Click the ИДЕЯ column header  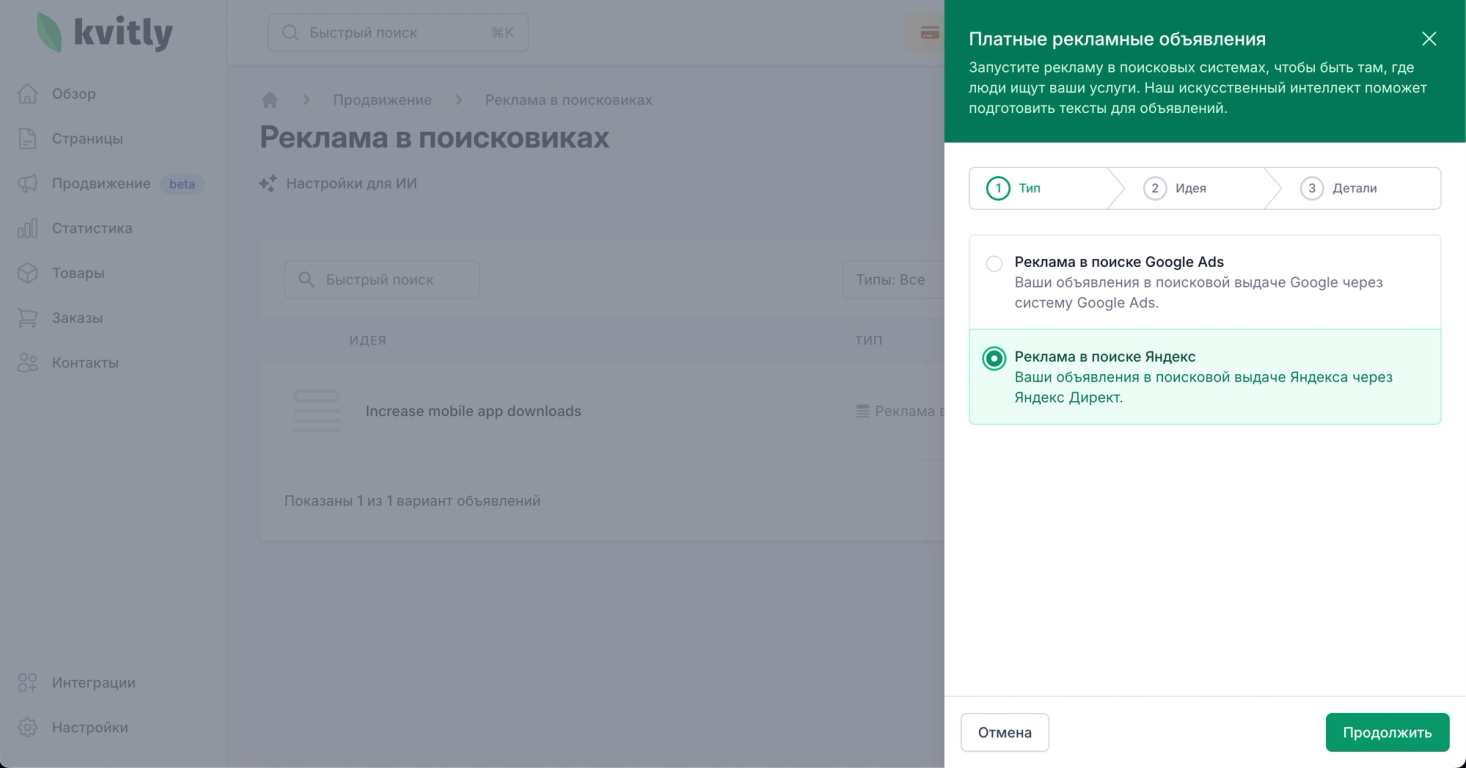(x=367, y=341)
